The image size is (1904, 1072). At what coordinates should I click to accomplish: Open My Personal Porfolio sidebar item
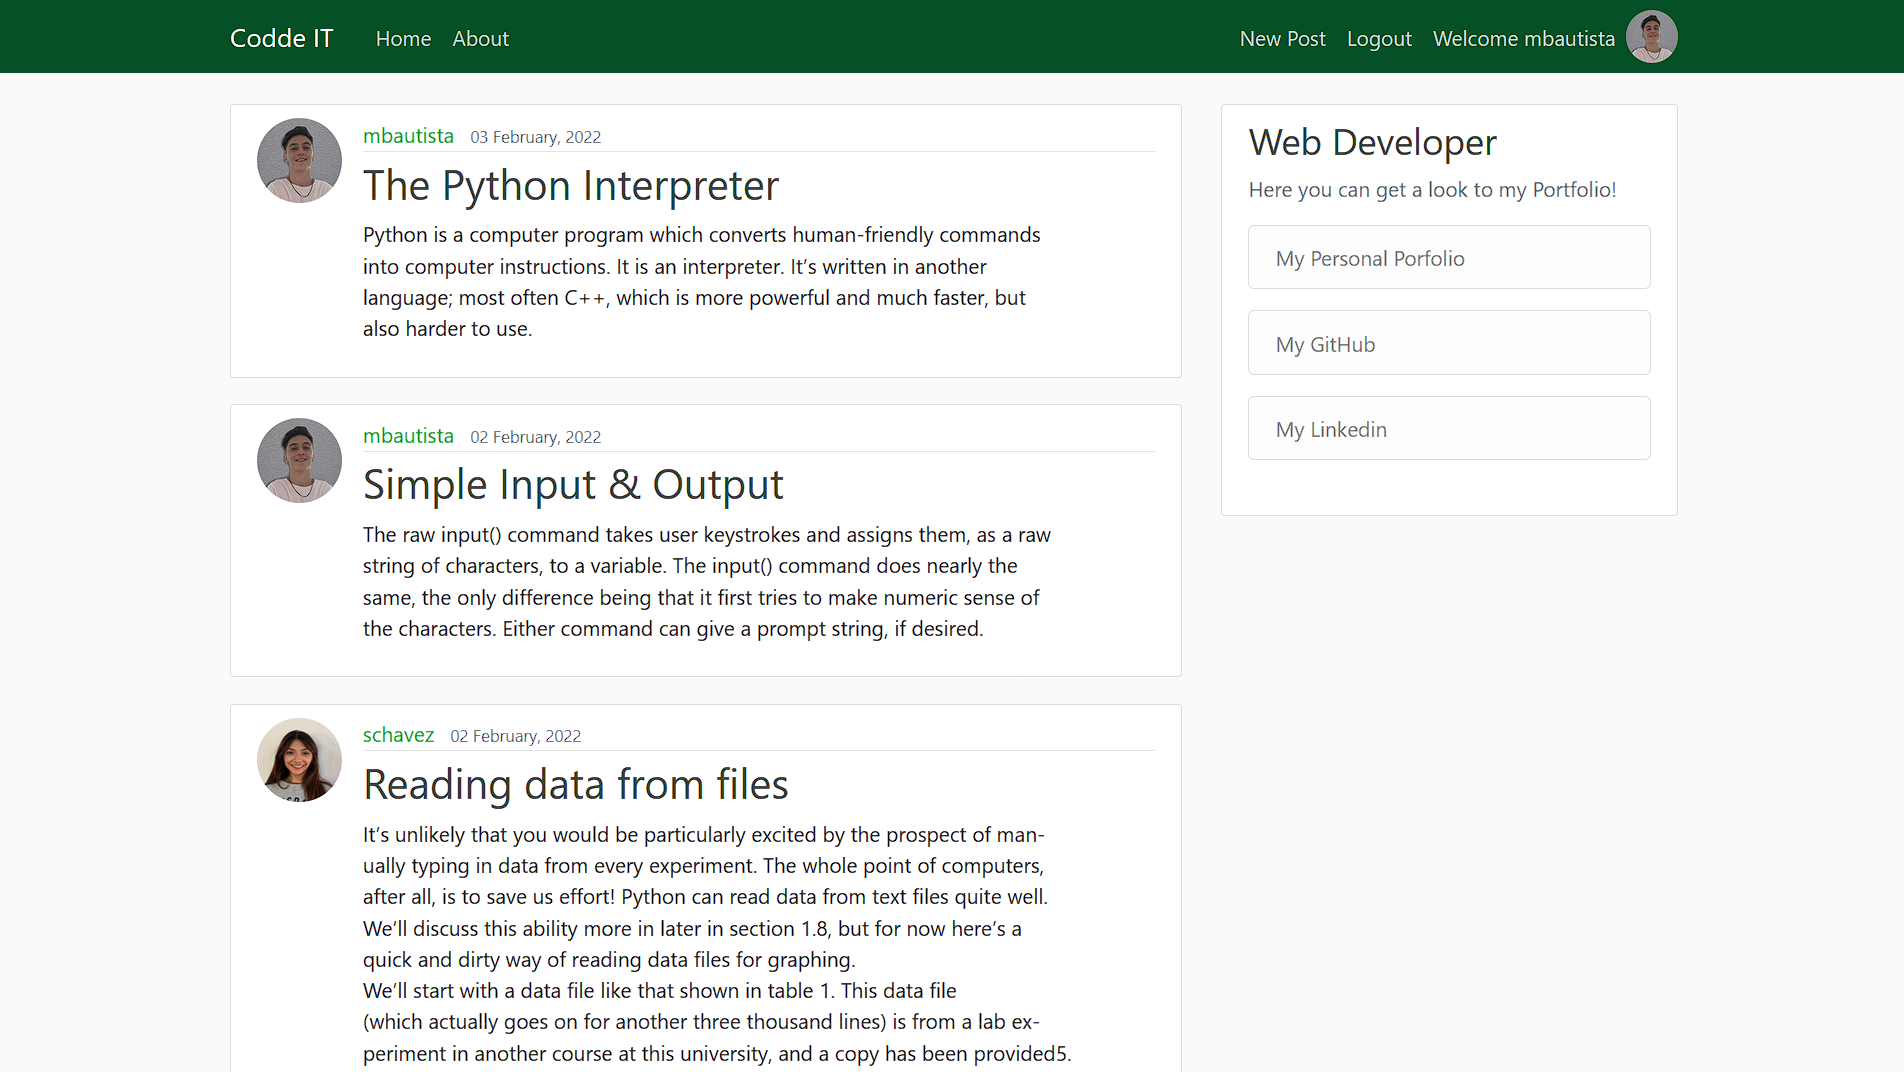[1449, 257]
